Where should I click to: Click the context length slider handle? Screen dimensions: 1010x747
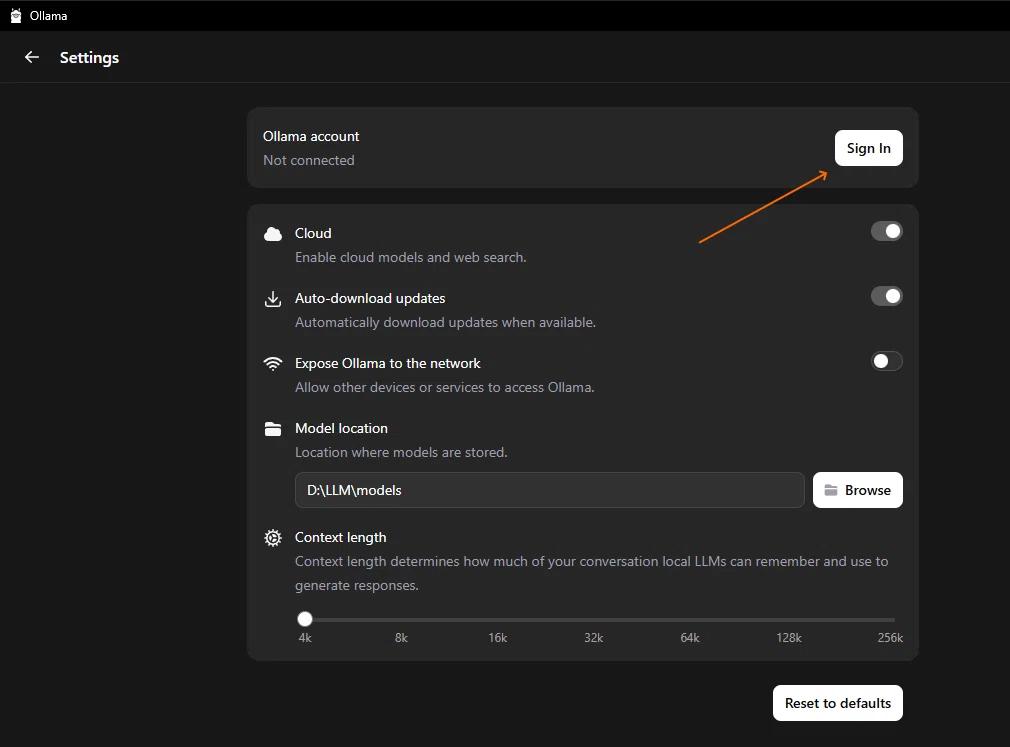[305, 619]
